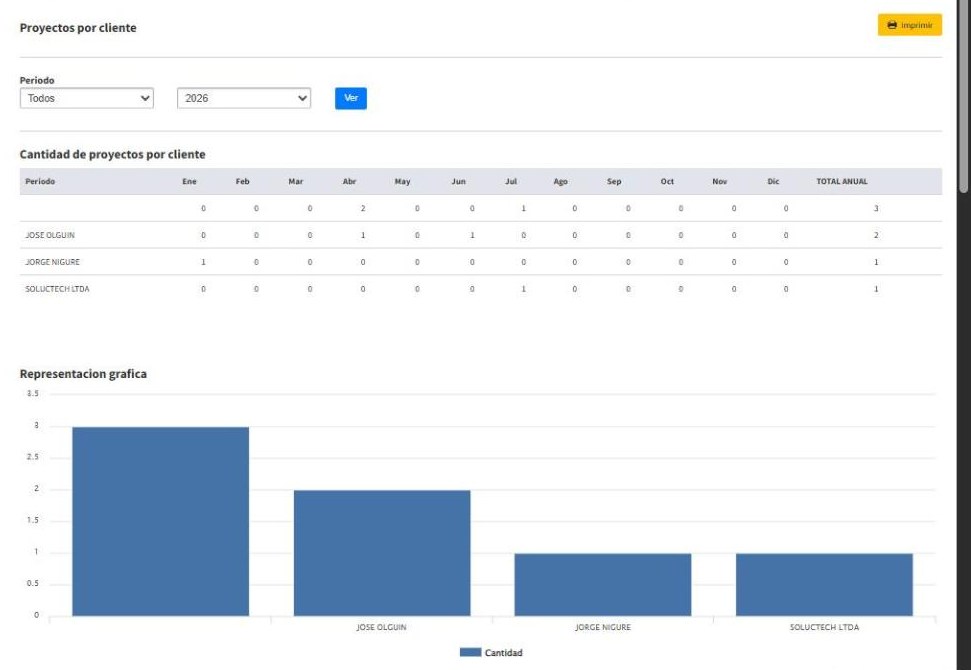Click the Ago column header

(560, 181)
